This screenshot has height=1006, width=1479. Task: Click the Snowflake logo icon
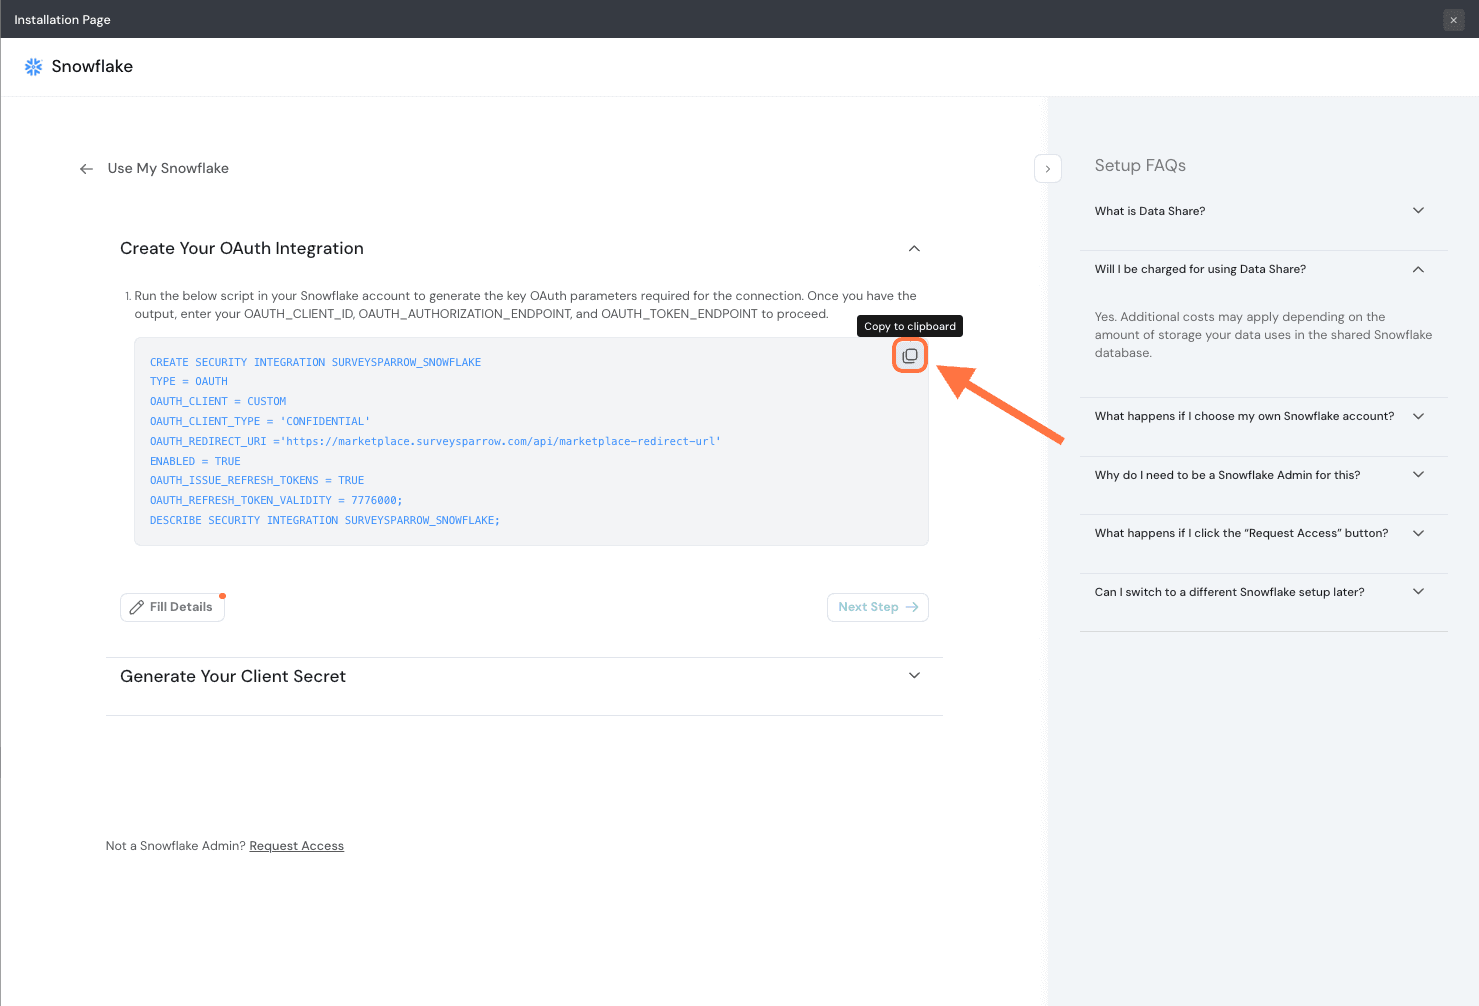click(x=33, y=67)
